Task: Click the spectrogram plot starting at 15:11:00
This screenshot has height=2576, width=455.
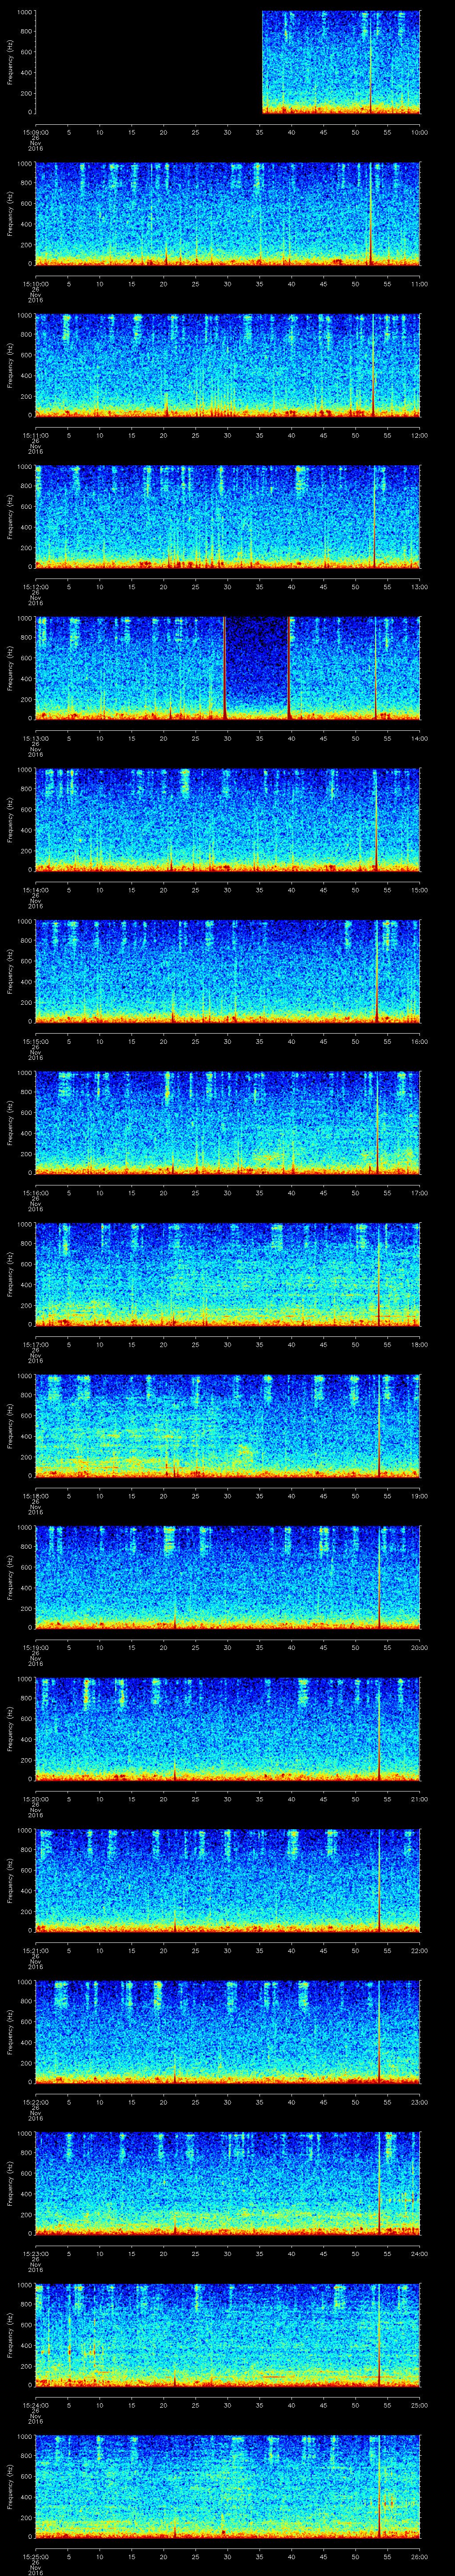Action: point(228,365)
